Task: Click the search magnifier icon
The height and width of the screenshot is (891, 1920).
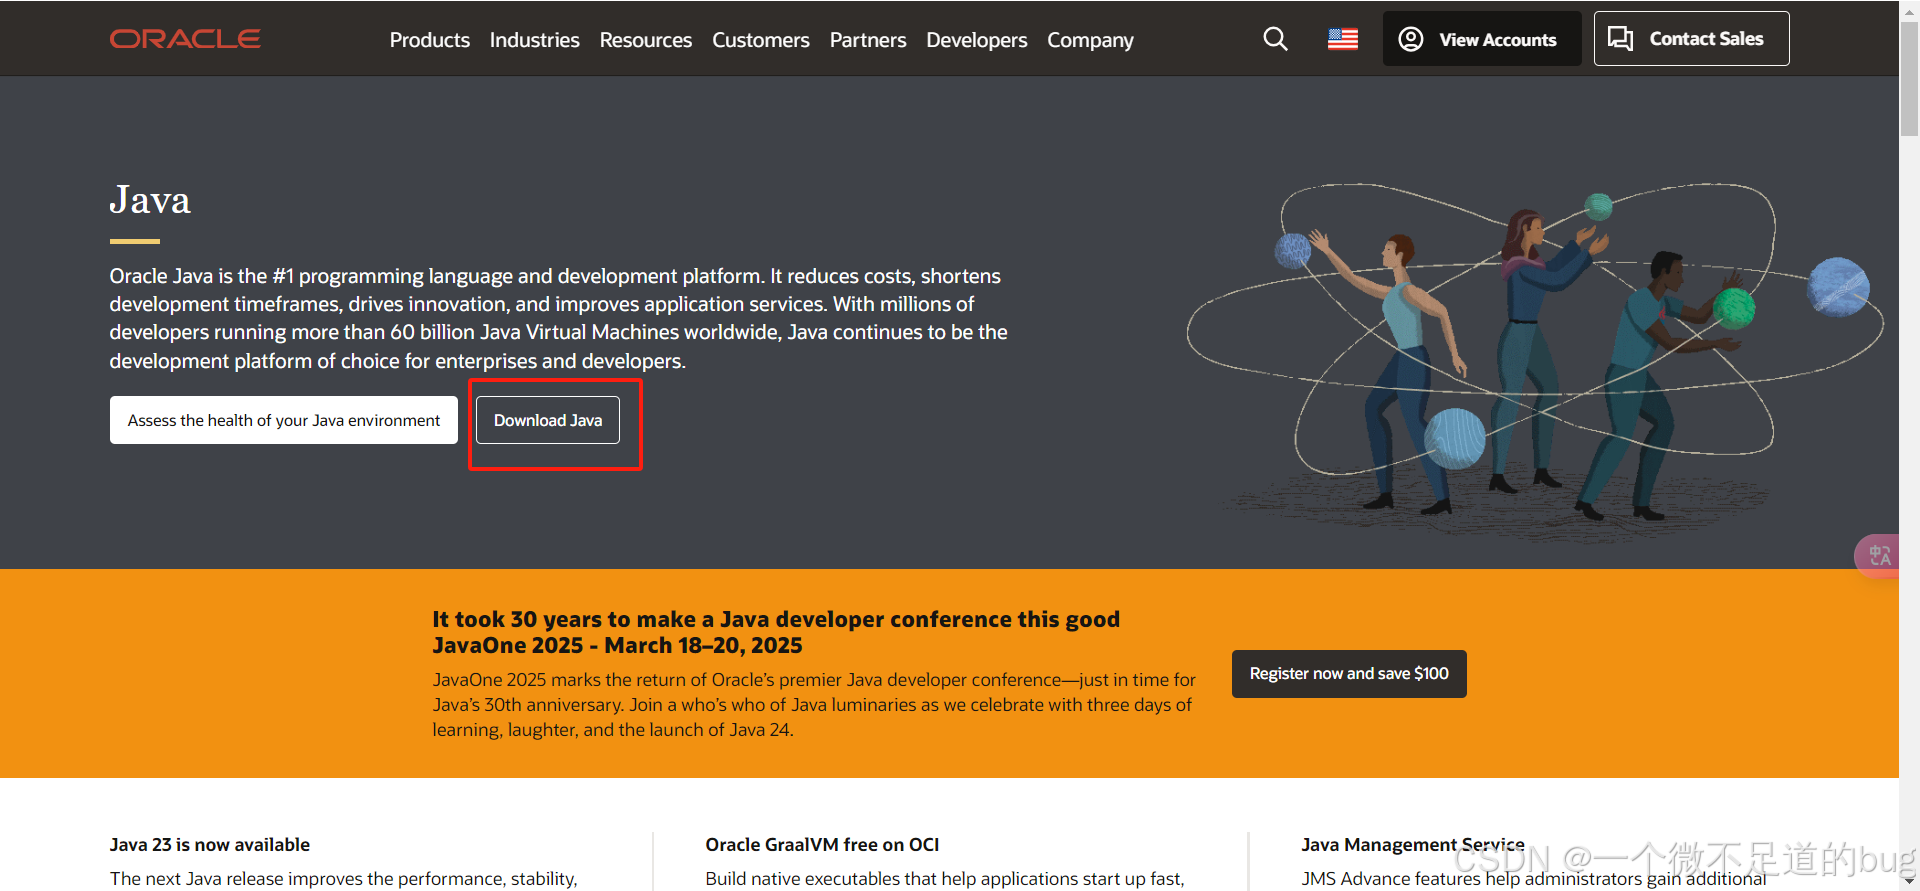Action: tap(1275, 39)
